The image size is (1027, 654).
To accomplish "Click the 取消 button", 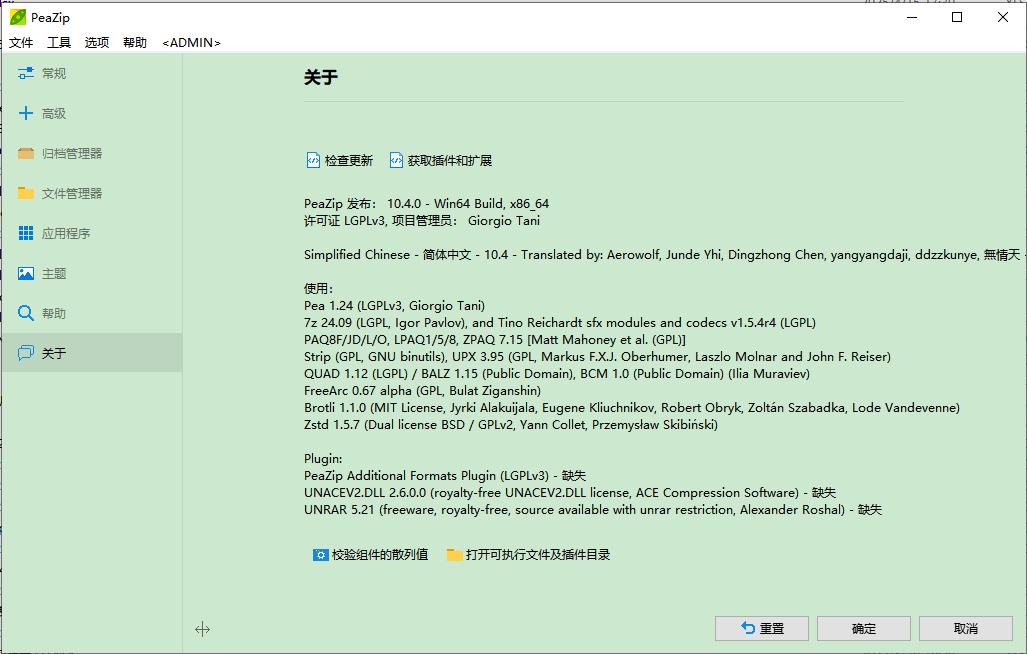I will pos(966,628).
